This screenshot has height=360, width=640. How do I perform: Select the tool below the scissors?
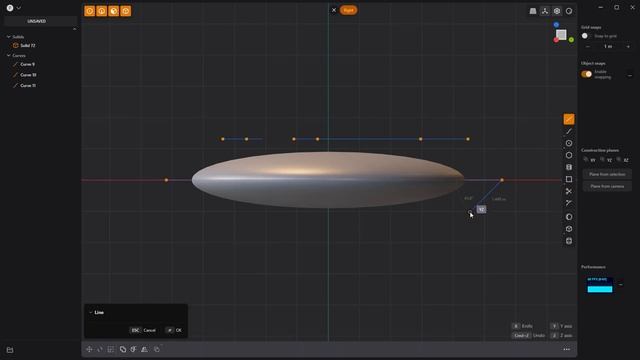pyautogui.click(x=569, y=203)
